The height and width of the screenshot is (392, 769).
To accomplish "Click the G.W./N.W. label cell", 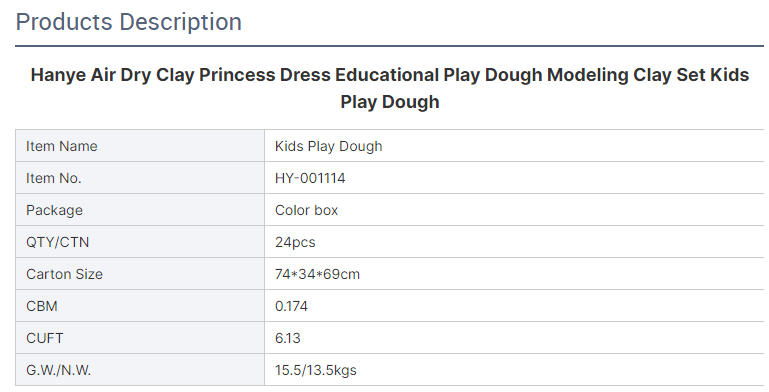I will pyautogui.click(x=140, y=369).
